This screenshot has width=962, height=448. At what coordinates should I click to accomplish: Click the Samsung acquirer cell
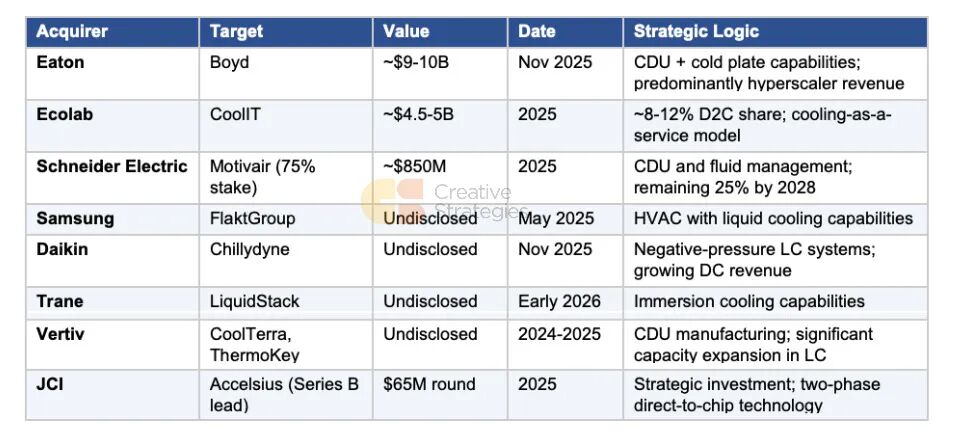[x=75, y=218]
